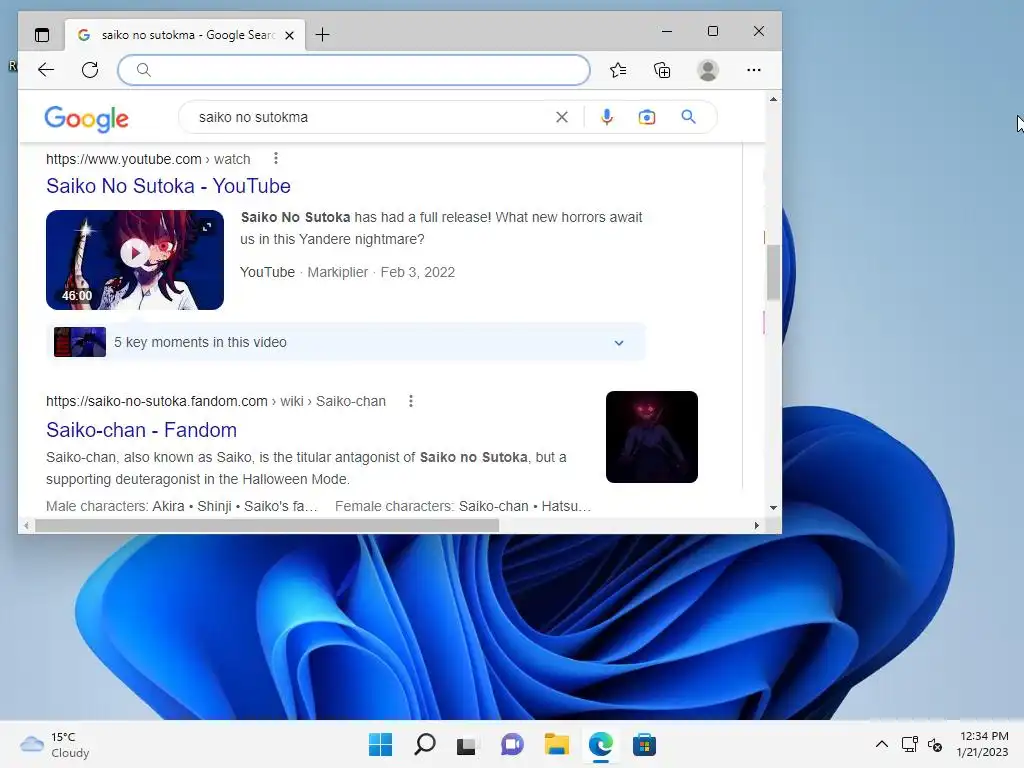The width and height of the screenshot is (1024, 768).
Task: Open the Windows Start menu
Action: (x=380, y=744)
